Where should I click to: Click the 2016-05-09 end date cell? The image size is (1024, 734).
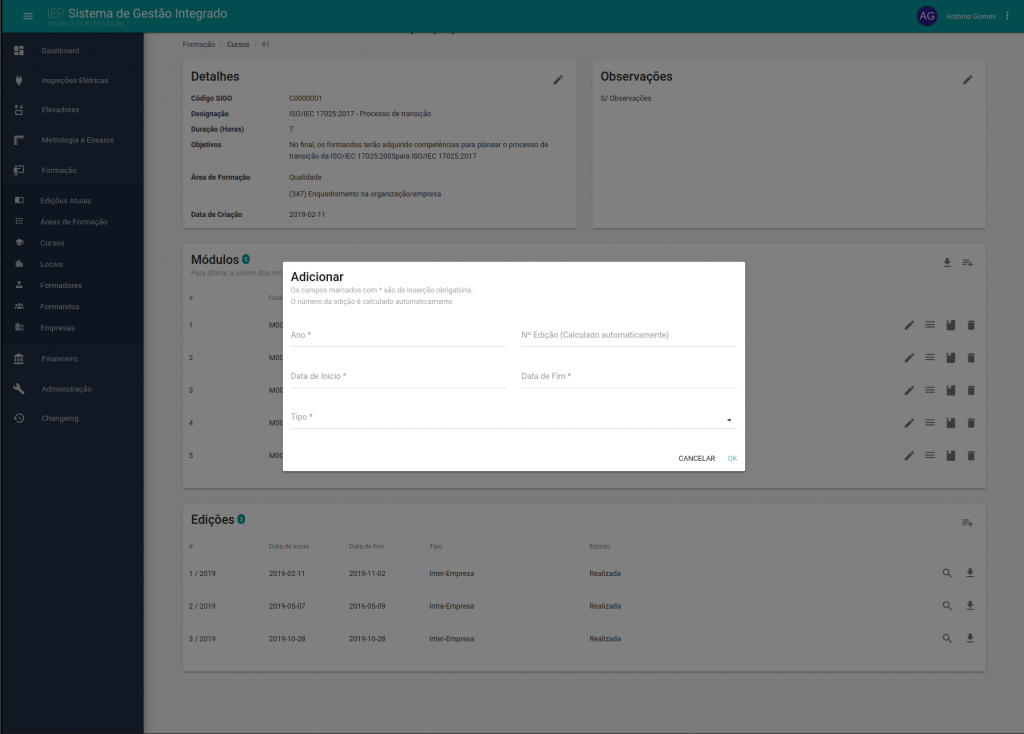[x=367, y=606]
